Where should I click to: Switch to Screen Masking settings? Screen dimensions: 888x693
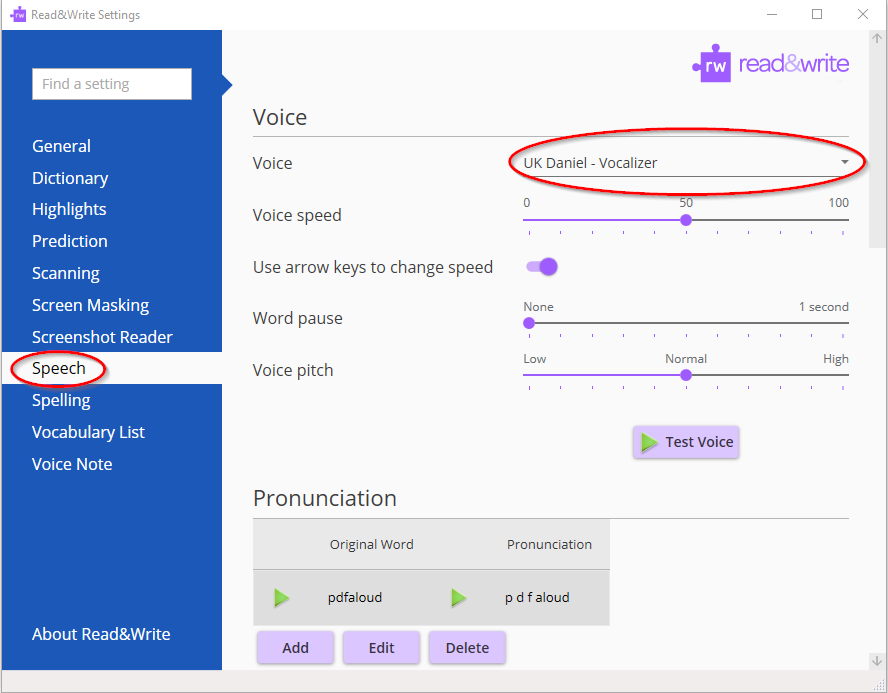91,305
